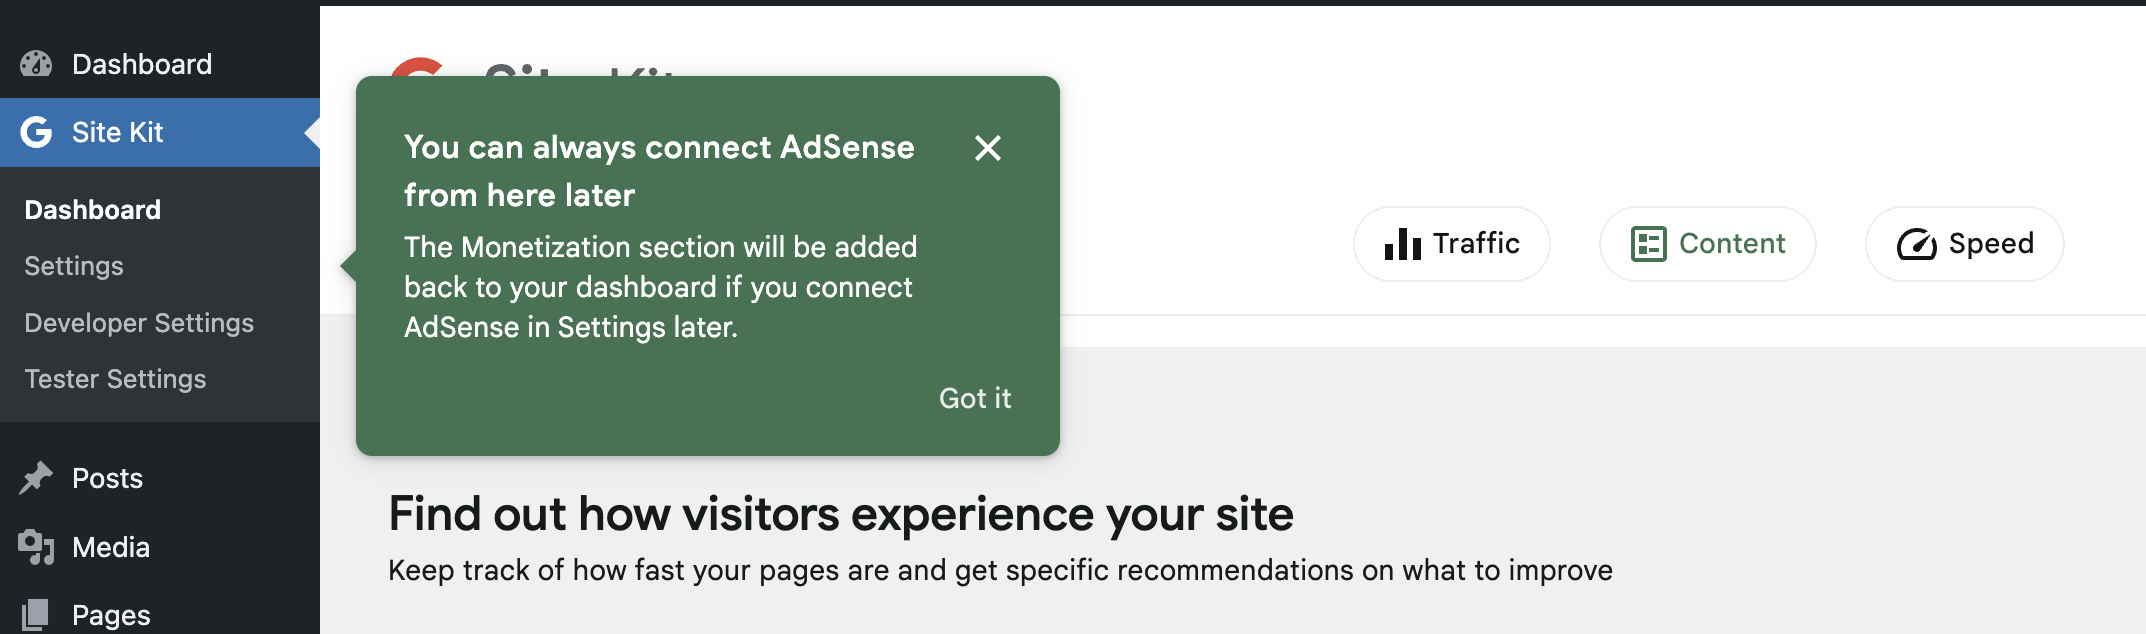Click the Pages icon in sidebar
This screenshot has height=634, width=2146.
36,614
